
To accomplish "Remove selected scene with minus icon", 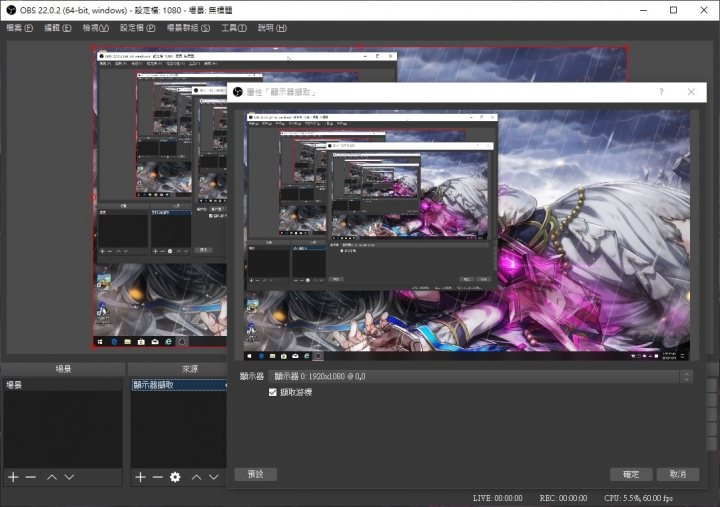I will (x=31, y=477).
